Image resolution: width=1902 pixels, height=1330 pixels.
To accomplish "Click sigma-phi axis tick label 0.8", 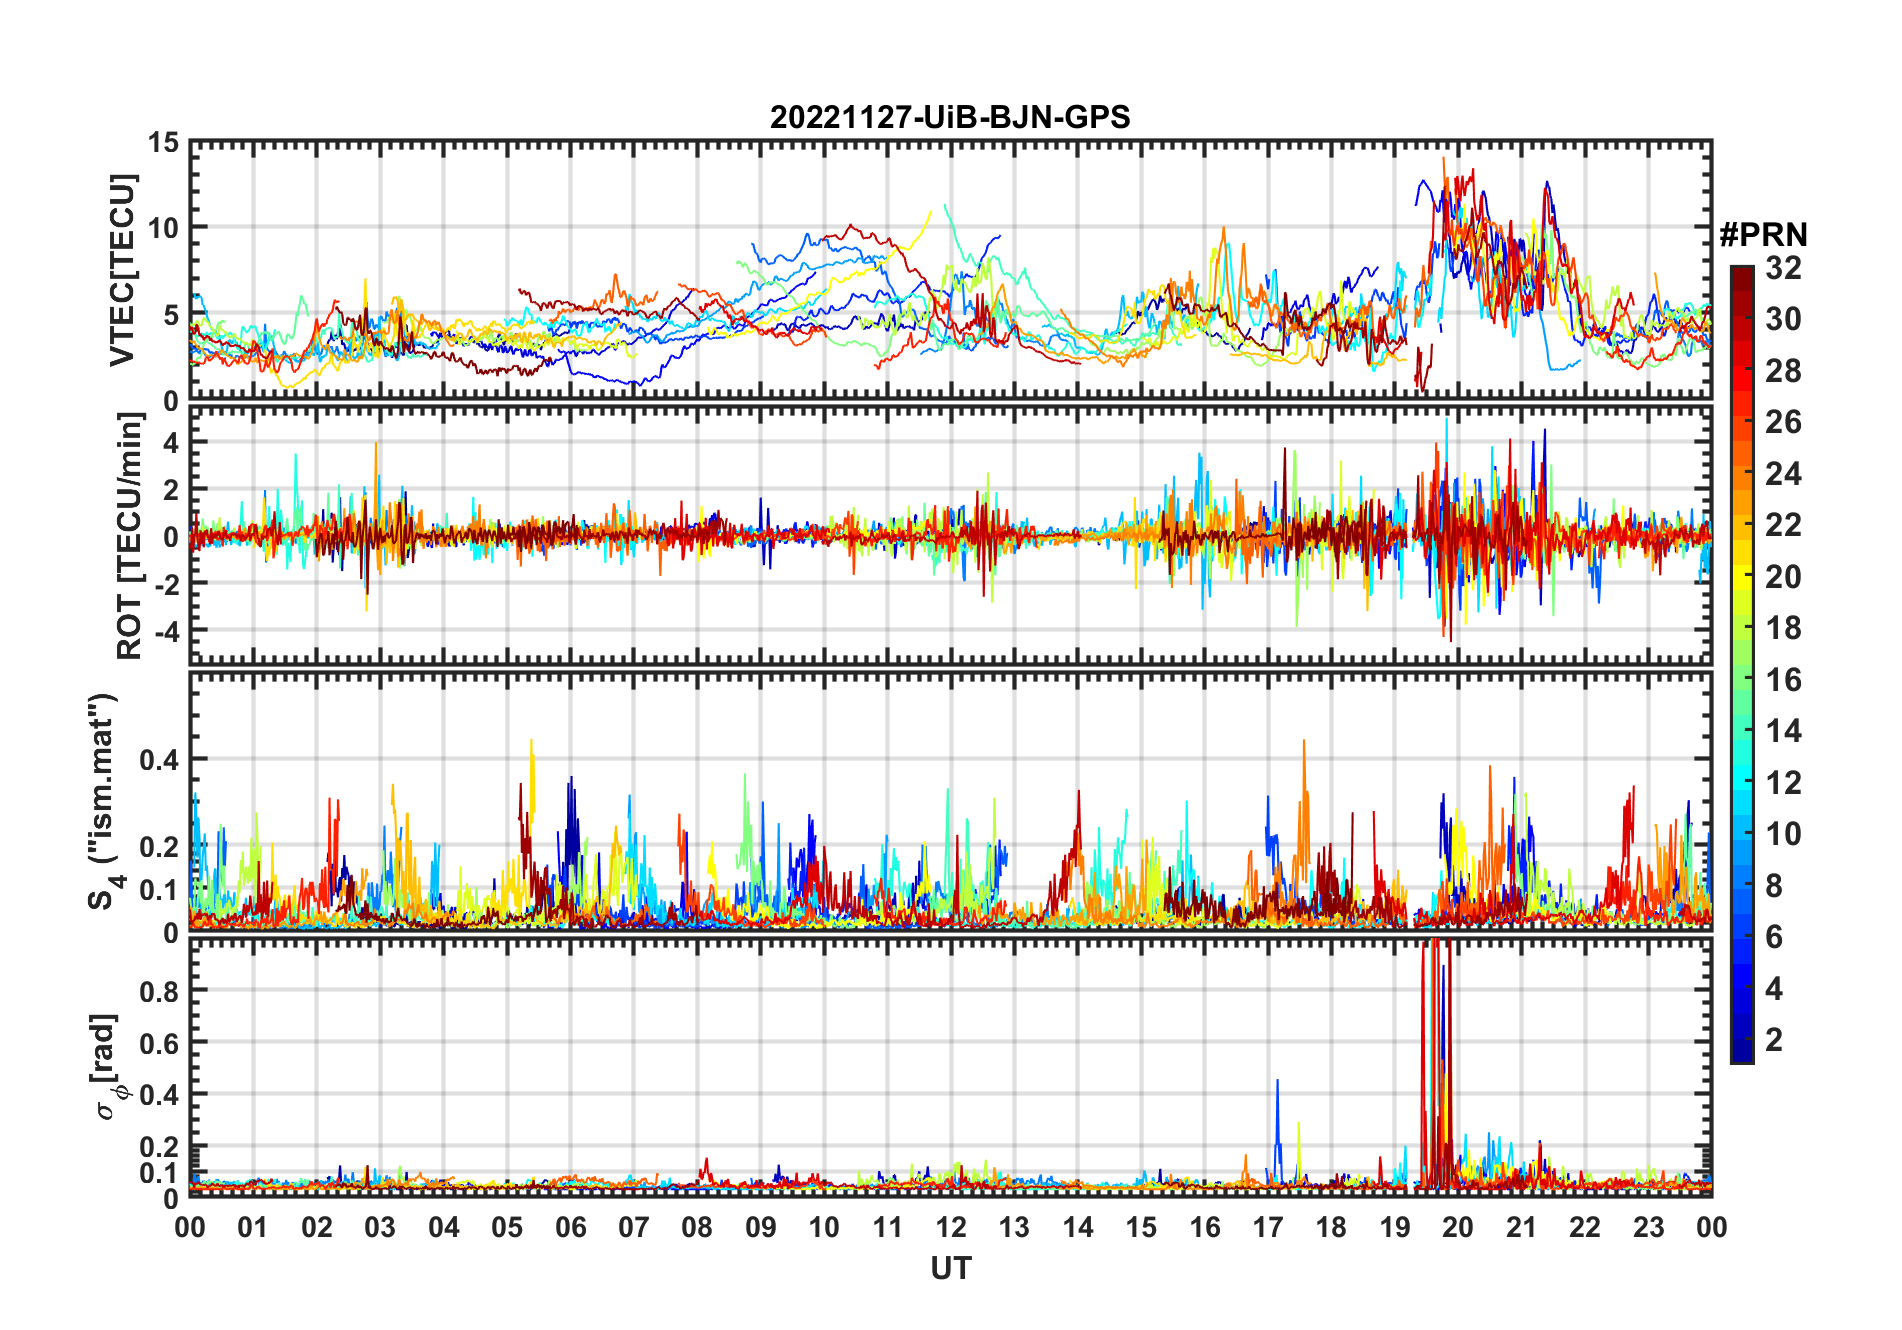I will pyautogui.click(x=160, y=992).
